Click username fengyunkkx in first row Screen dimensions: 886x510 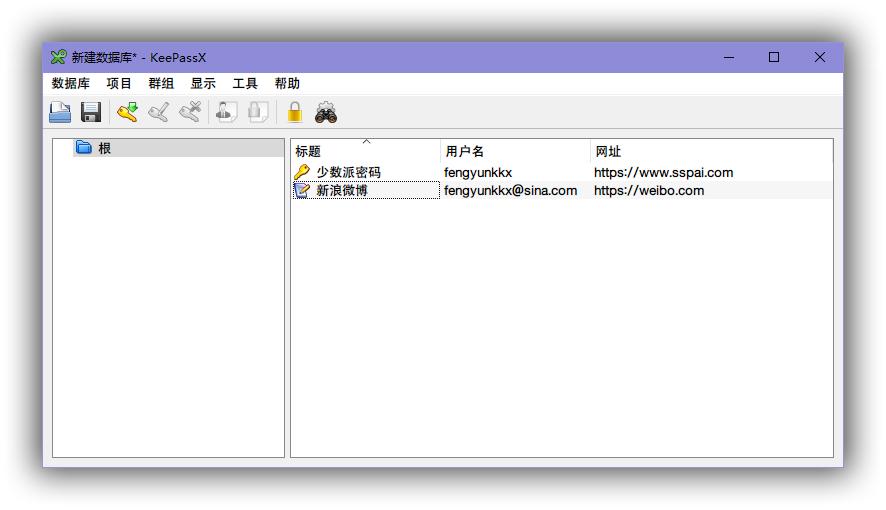coord(478,172)
